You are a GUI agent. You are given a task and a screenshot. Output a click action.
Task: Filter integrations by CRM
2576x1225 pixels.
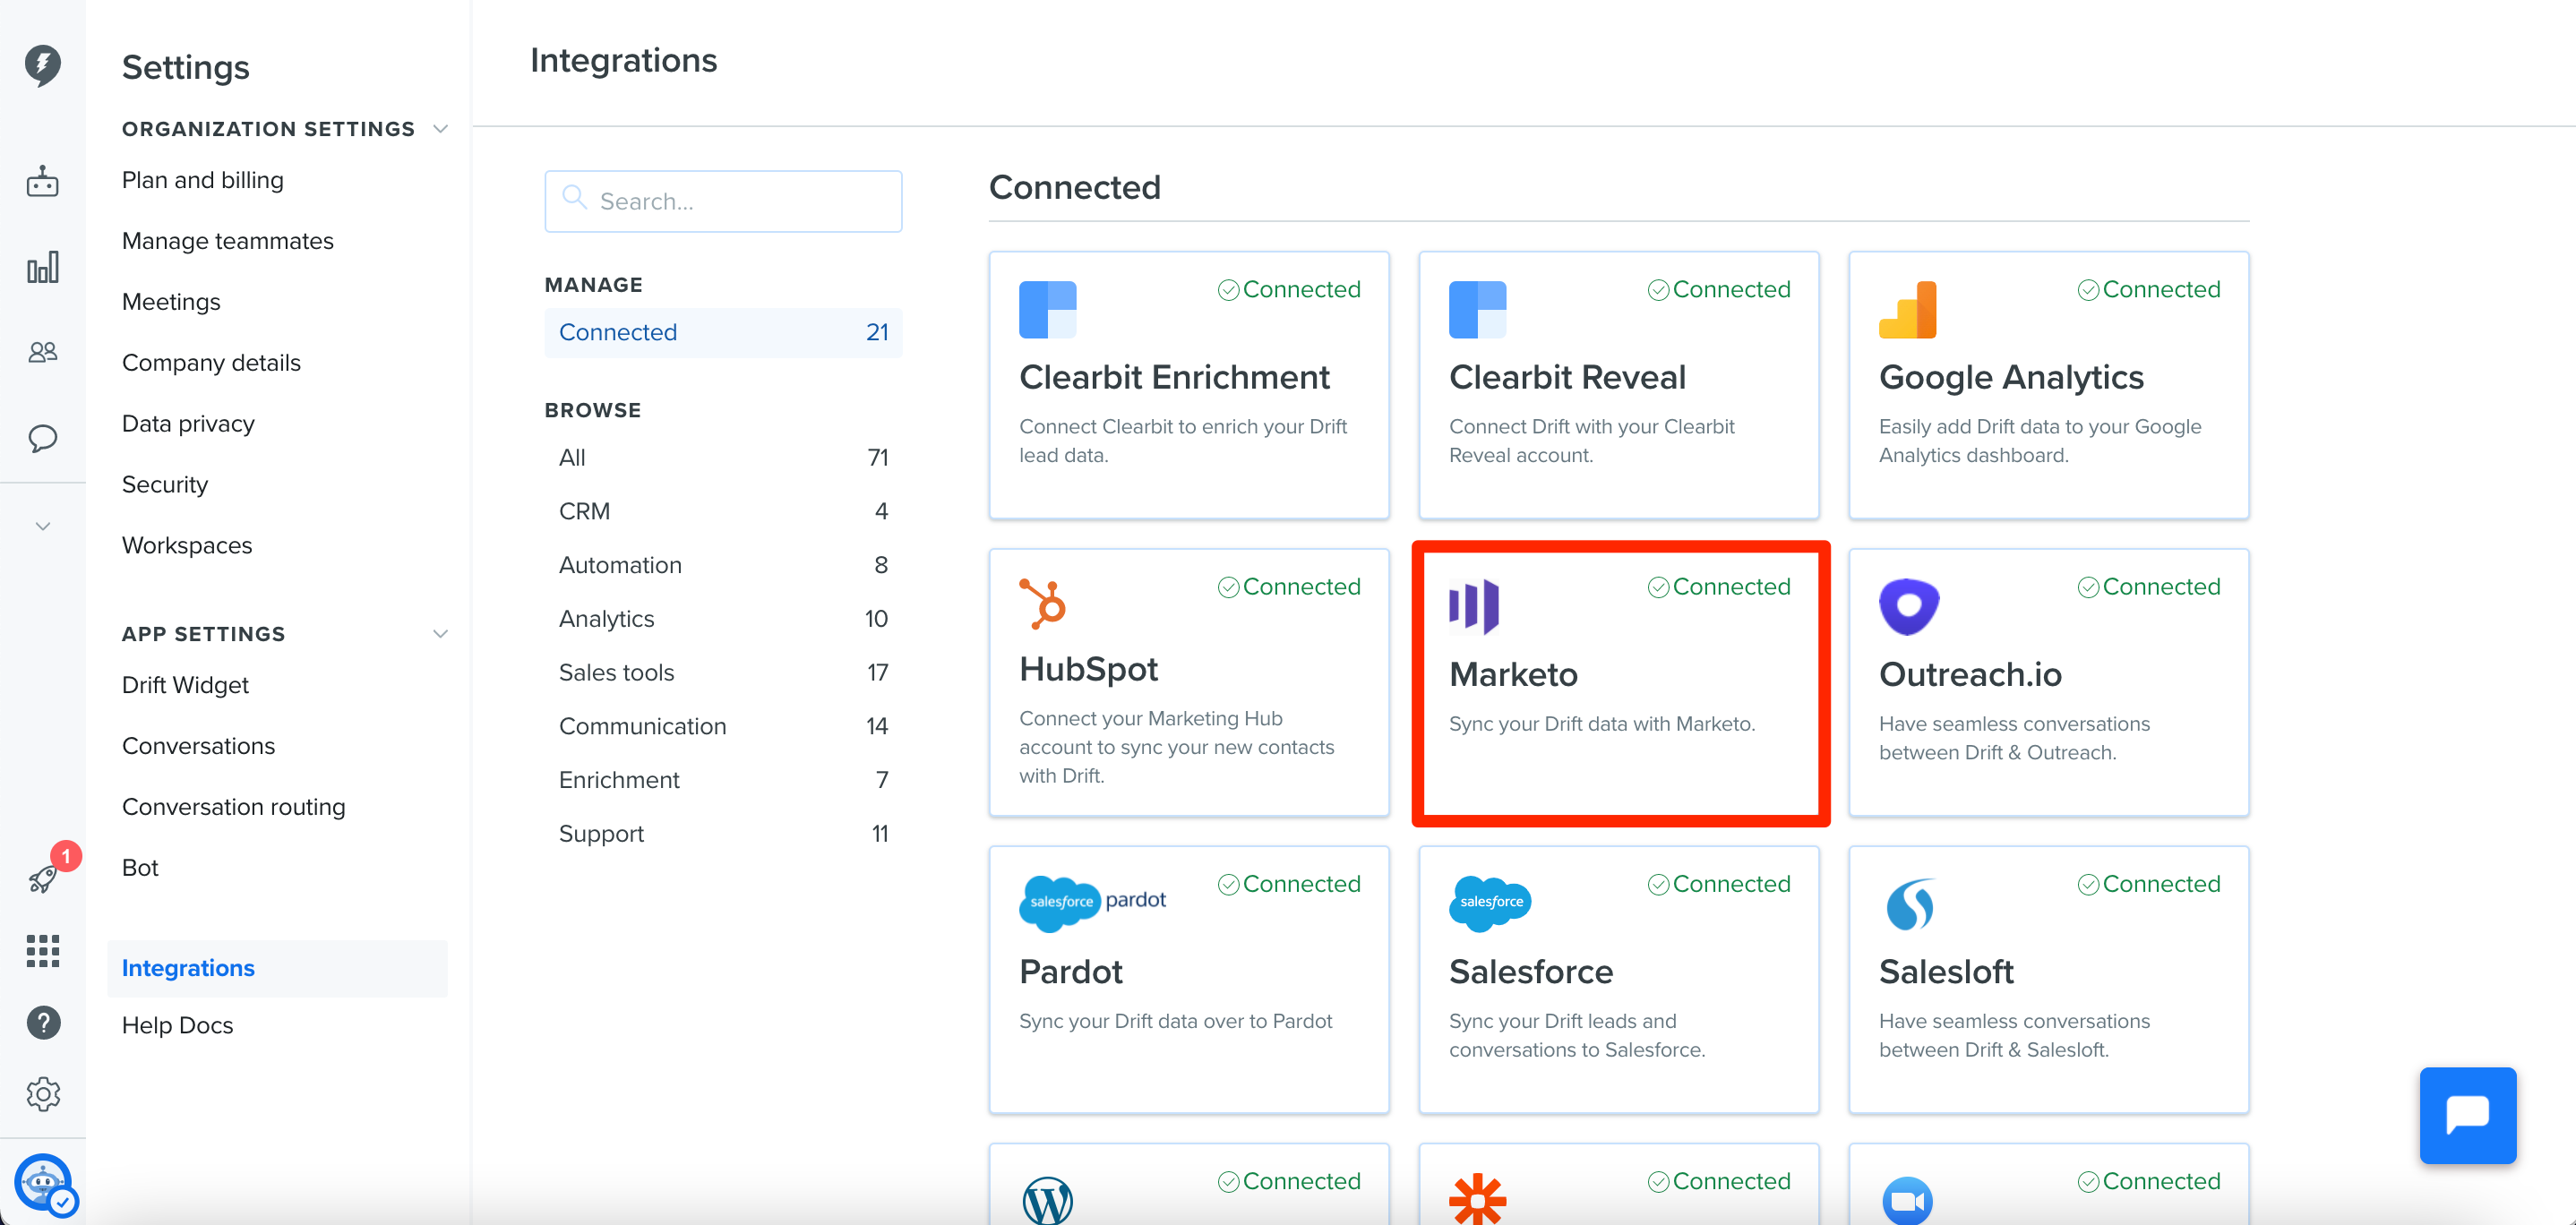pos(723,511)
